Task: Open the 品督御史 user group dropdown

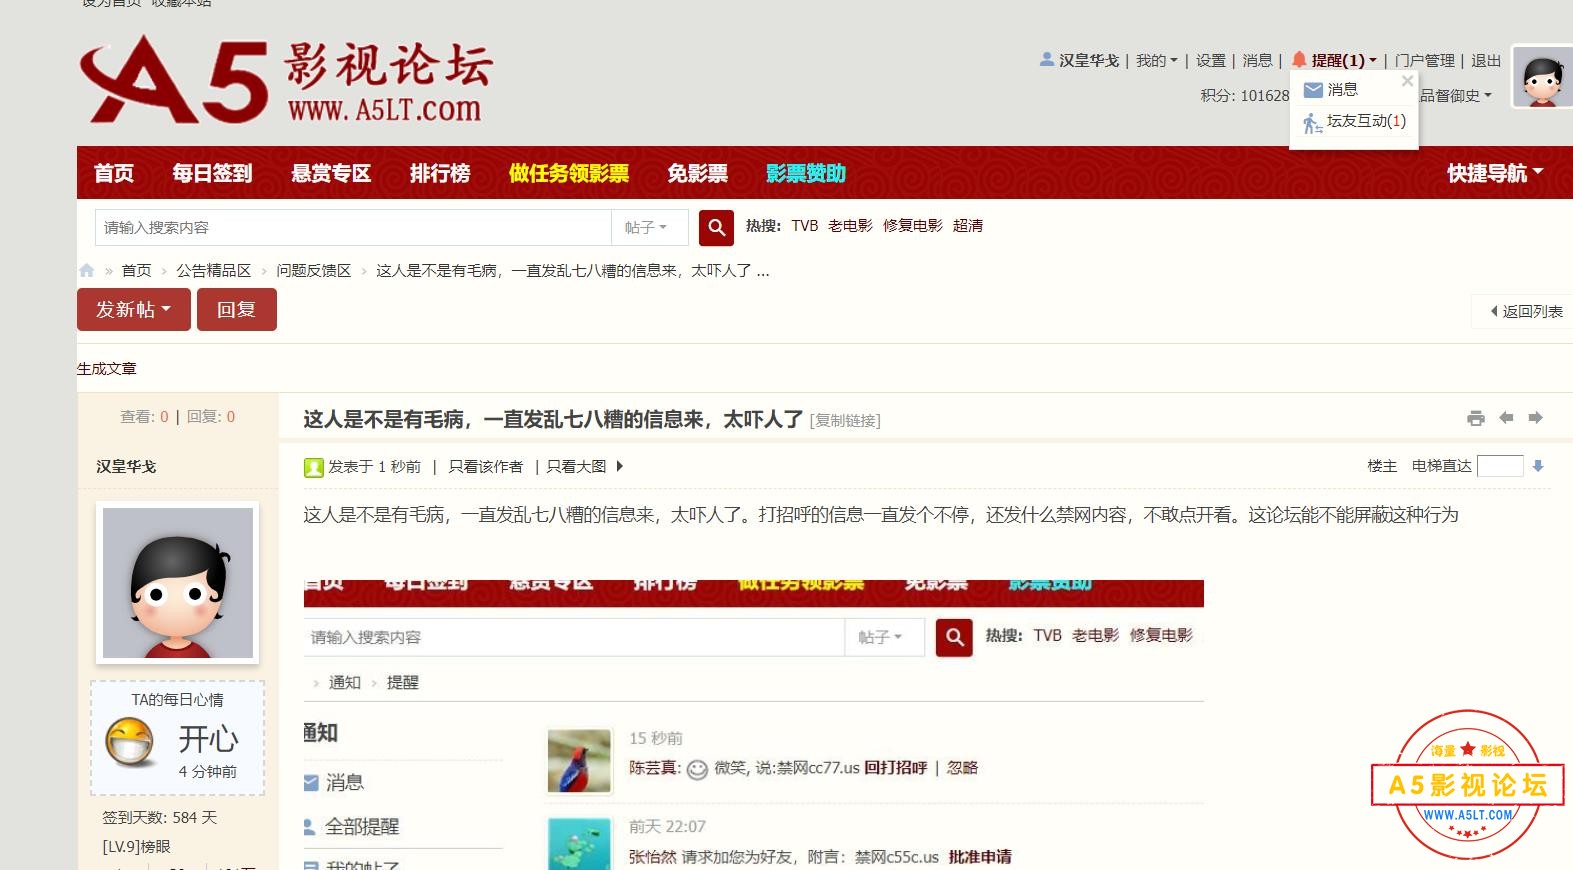Action: click(x=1456, y=95)
